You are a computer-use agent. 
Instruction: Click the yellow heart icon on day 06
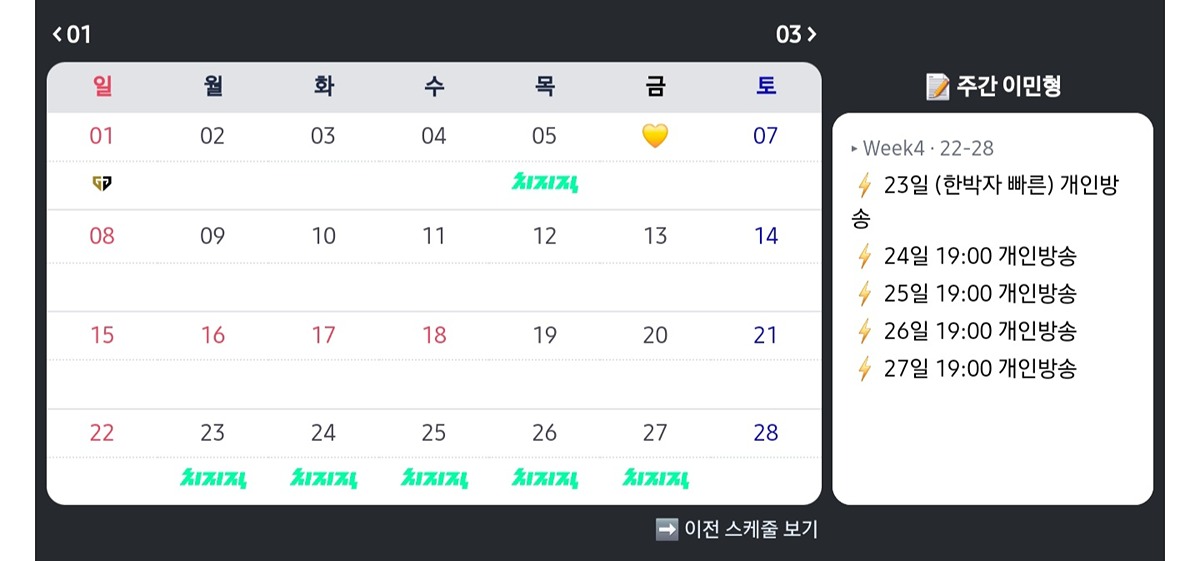pyautogui.click(x=654, y=136)
